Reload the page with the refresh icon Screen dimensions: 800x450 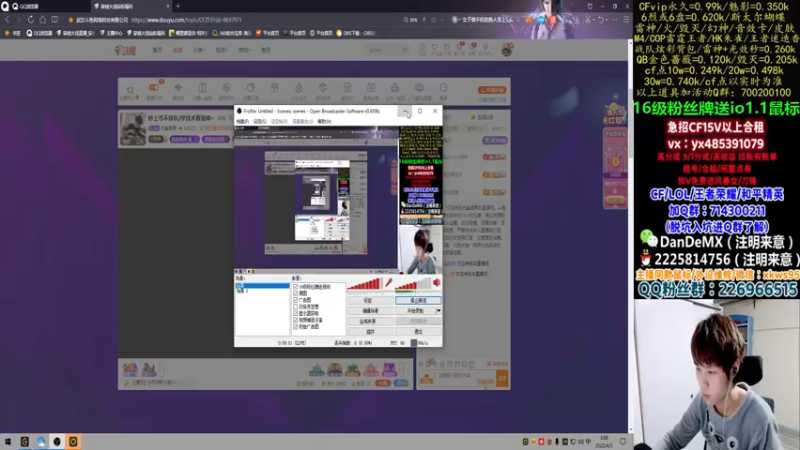pos(31,20)
